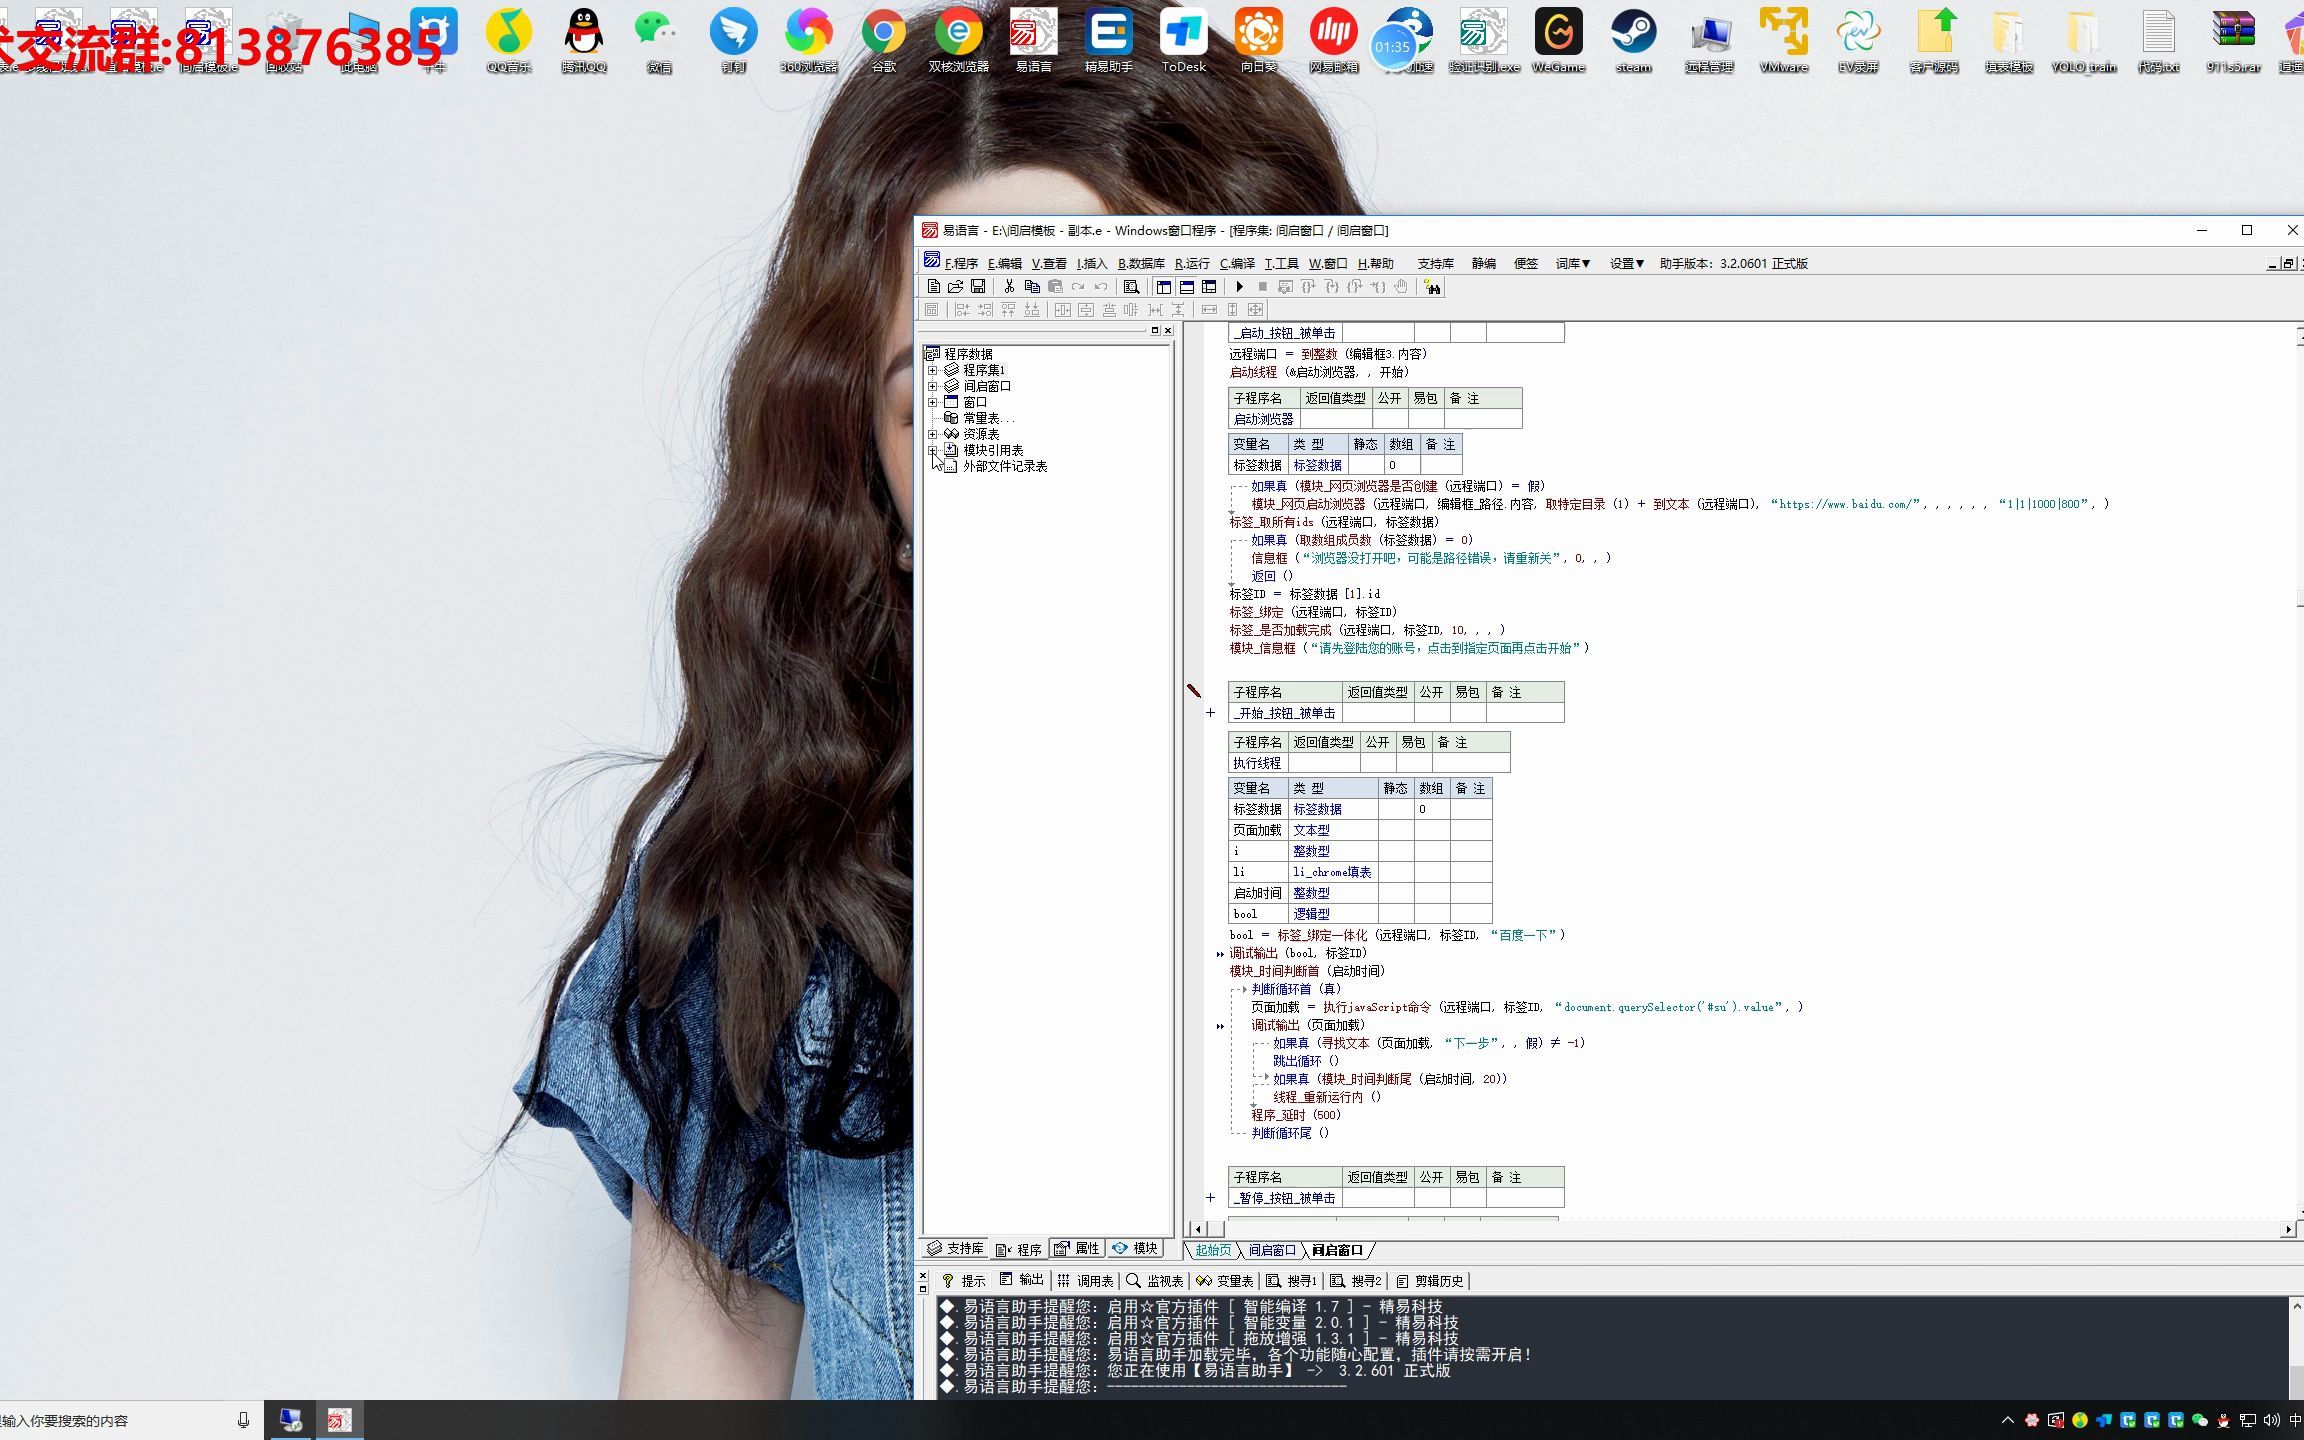
Task: Click right arrow of horizontal code scrollbar
Action: pyautogui.click(x=2288, y=1229)
